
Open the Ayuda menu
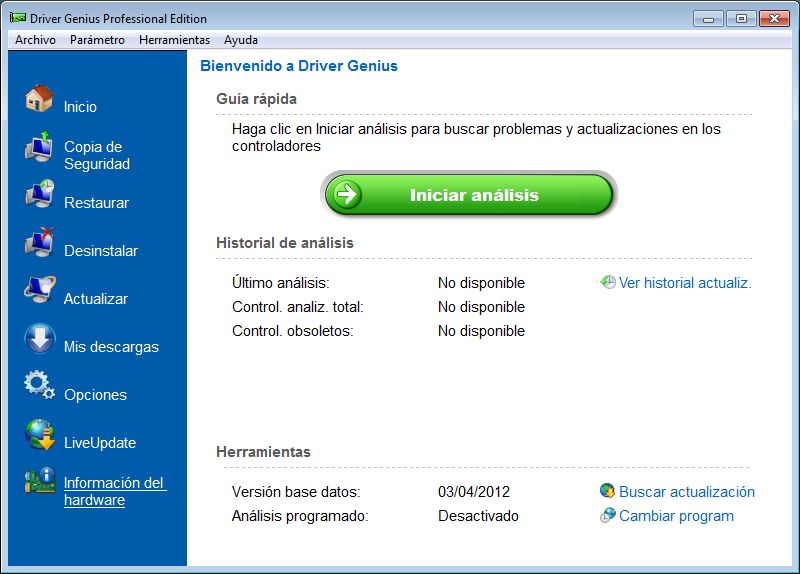click(240, 40)
